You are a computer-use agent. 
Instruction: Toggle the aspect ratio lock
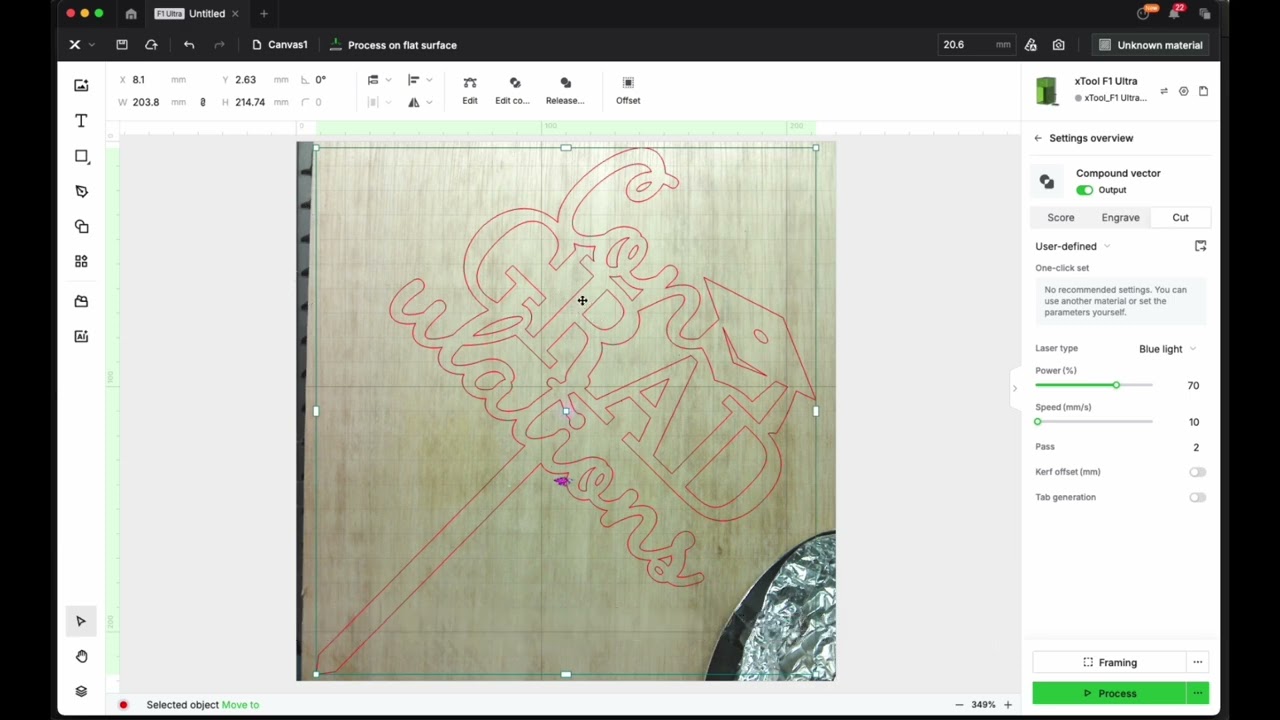point(203,102)
